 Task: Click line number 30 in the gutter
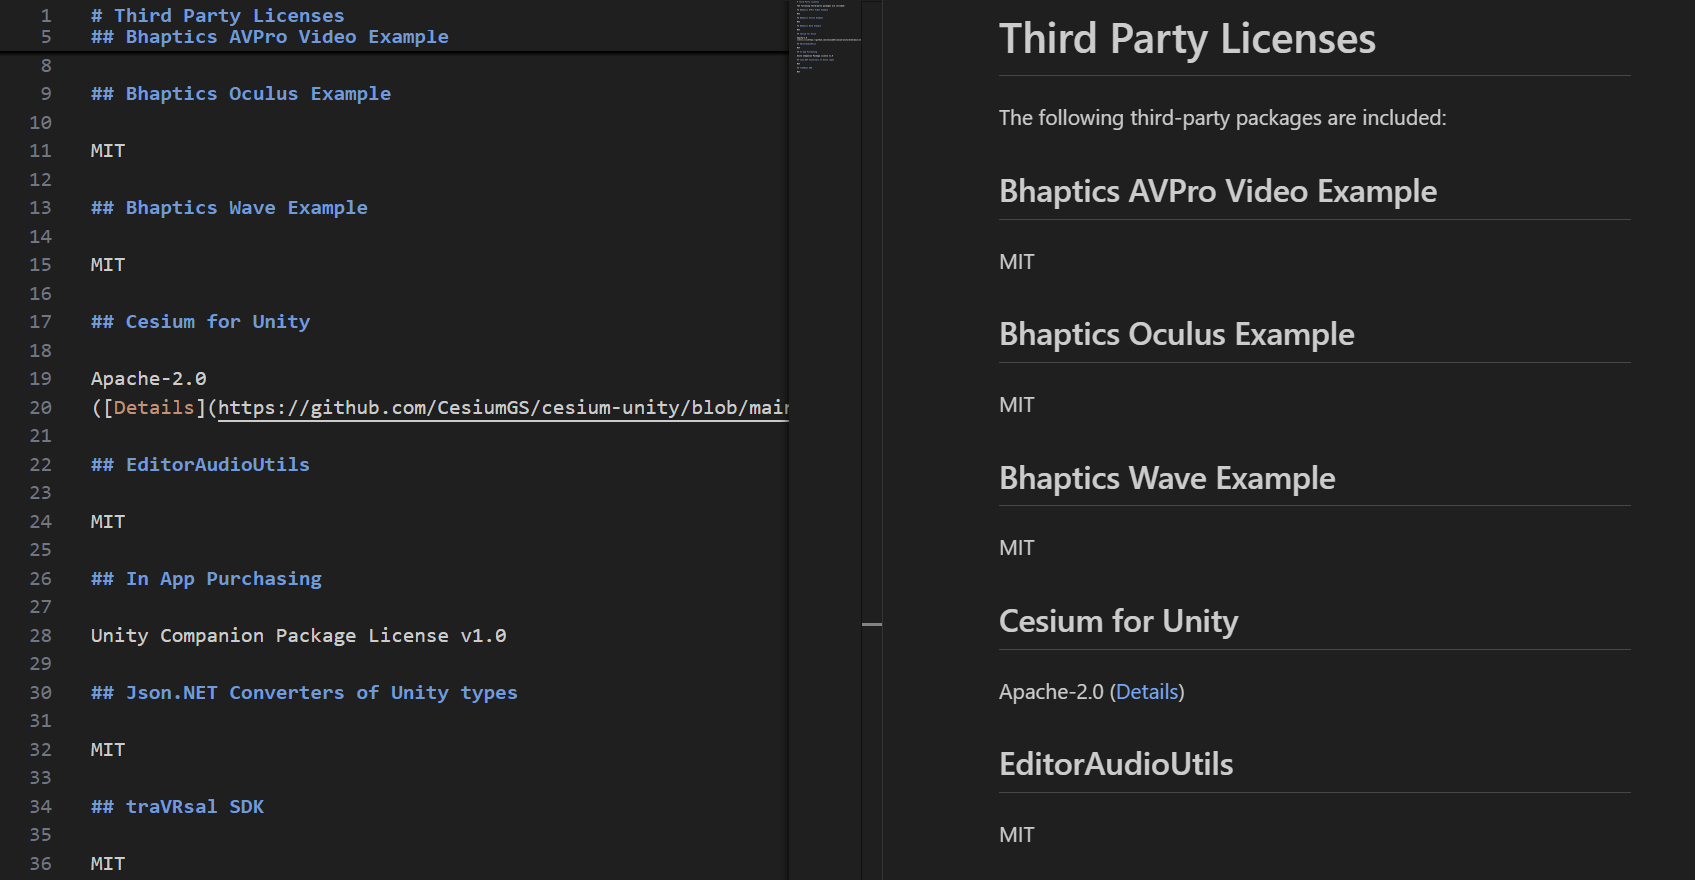(40, 693)
